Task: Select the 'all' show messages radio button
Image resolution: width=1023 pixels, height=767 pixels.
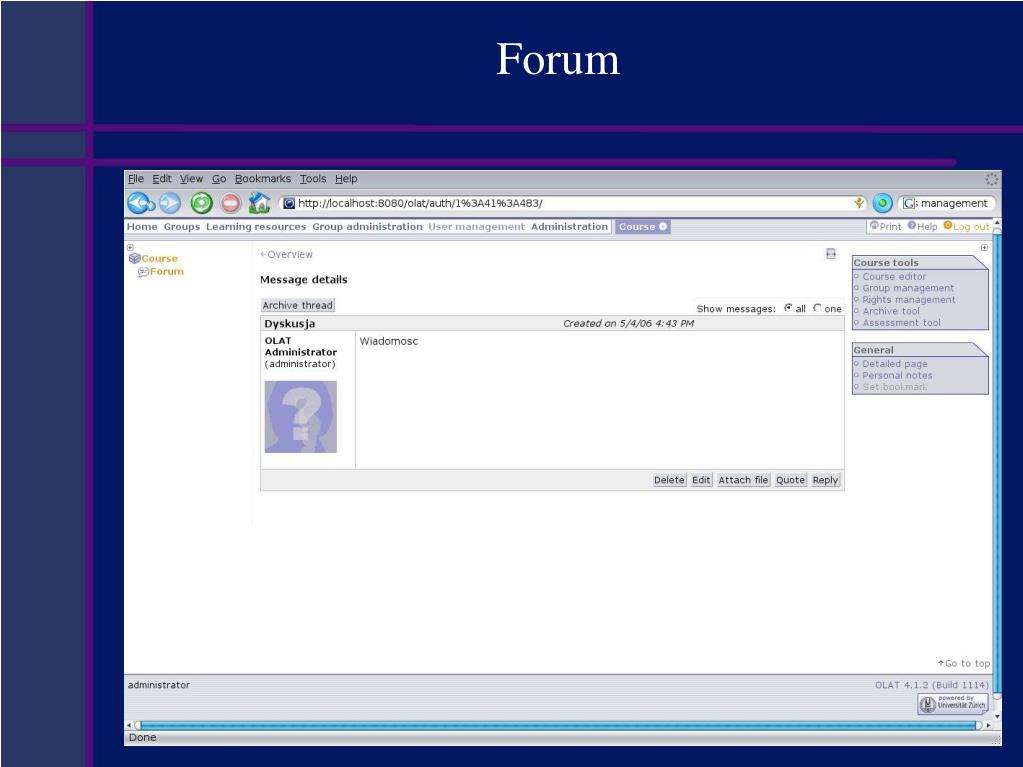Action: pyautogui.click(x=788, y=308)
